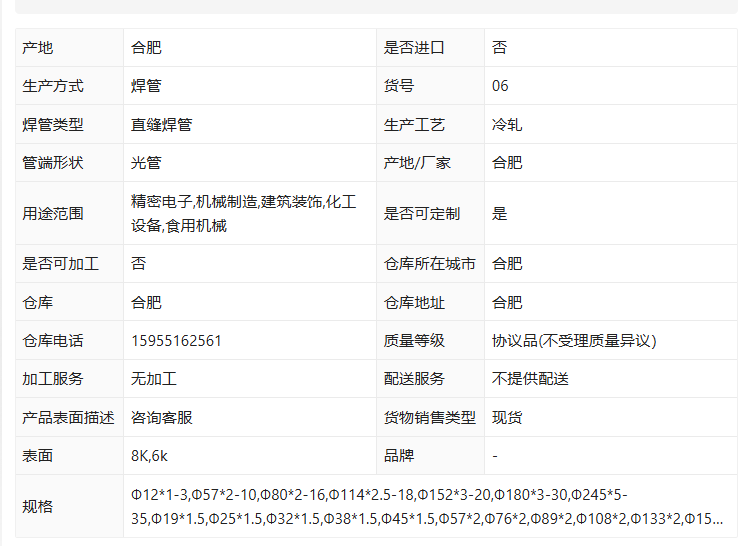The image size is (748, 546).
Task: Click the 表面 value 8K,6k
Action: [149, 456]
